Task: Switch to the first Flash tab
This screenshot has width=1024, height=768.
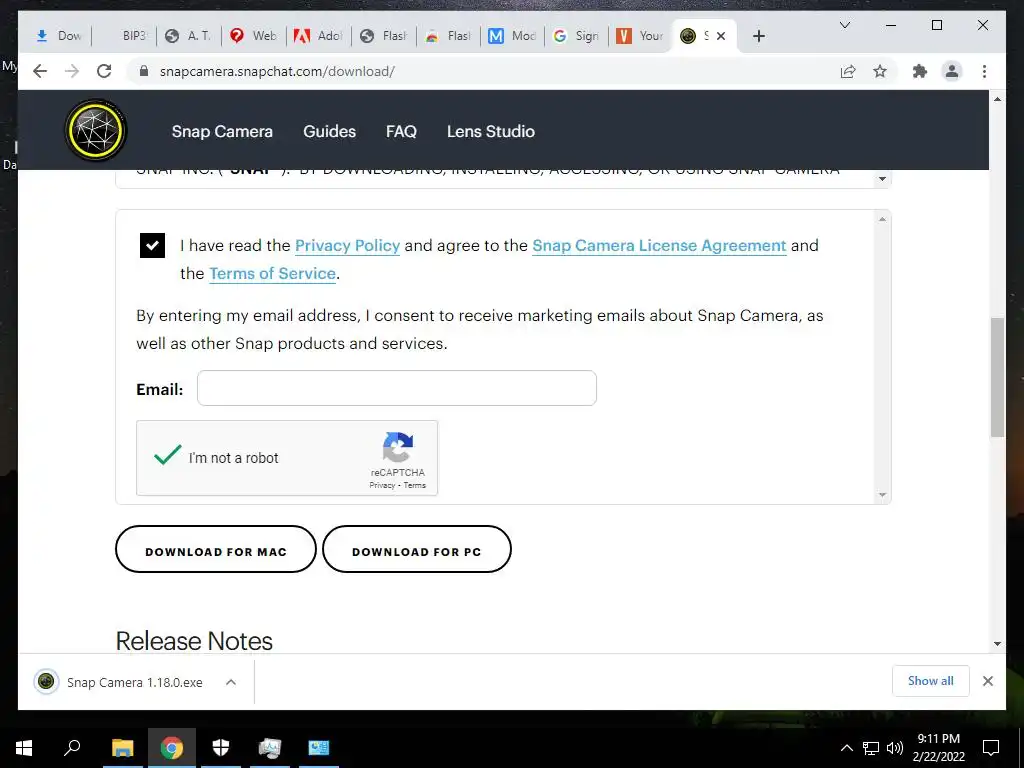Action: click(385, 36)
